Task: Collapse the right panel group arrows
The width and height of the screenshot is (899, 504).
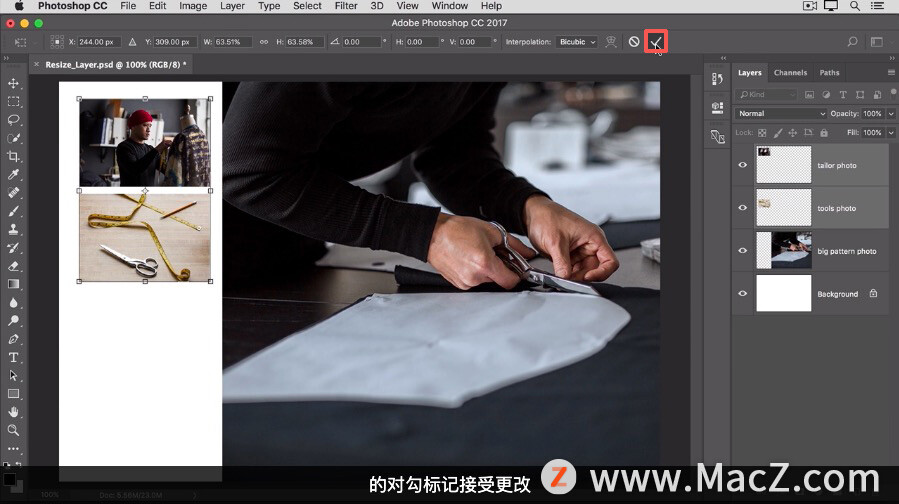Action: click(x=892, y=58)
